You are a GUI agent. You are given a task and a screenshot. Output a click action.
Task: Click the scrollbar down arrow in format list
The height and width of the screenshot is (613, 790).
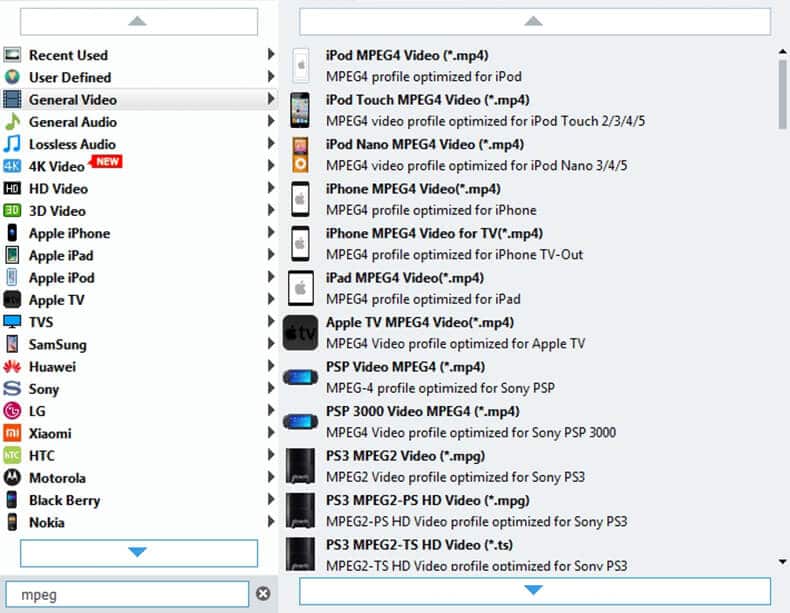coord(782,561)
